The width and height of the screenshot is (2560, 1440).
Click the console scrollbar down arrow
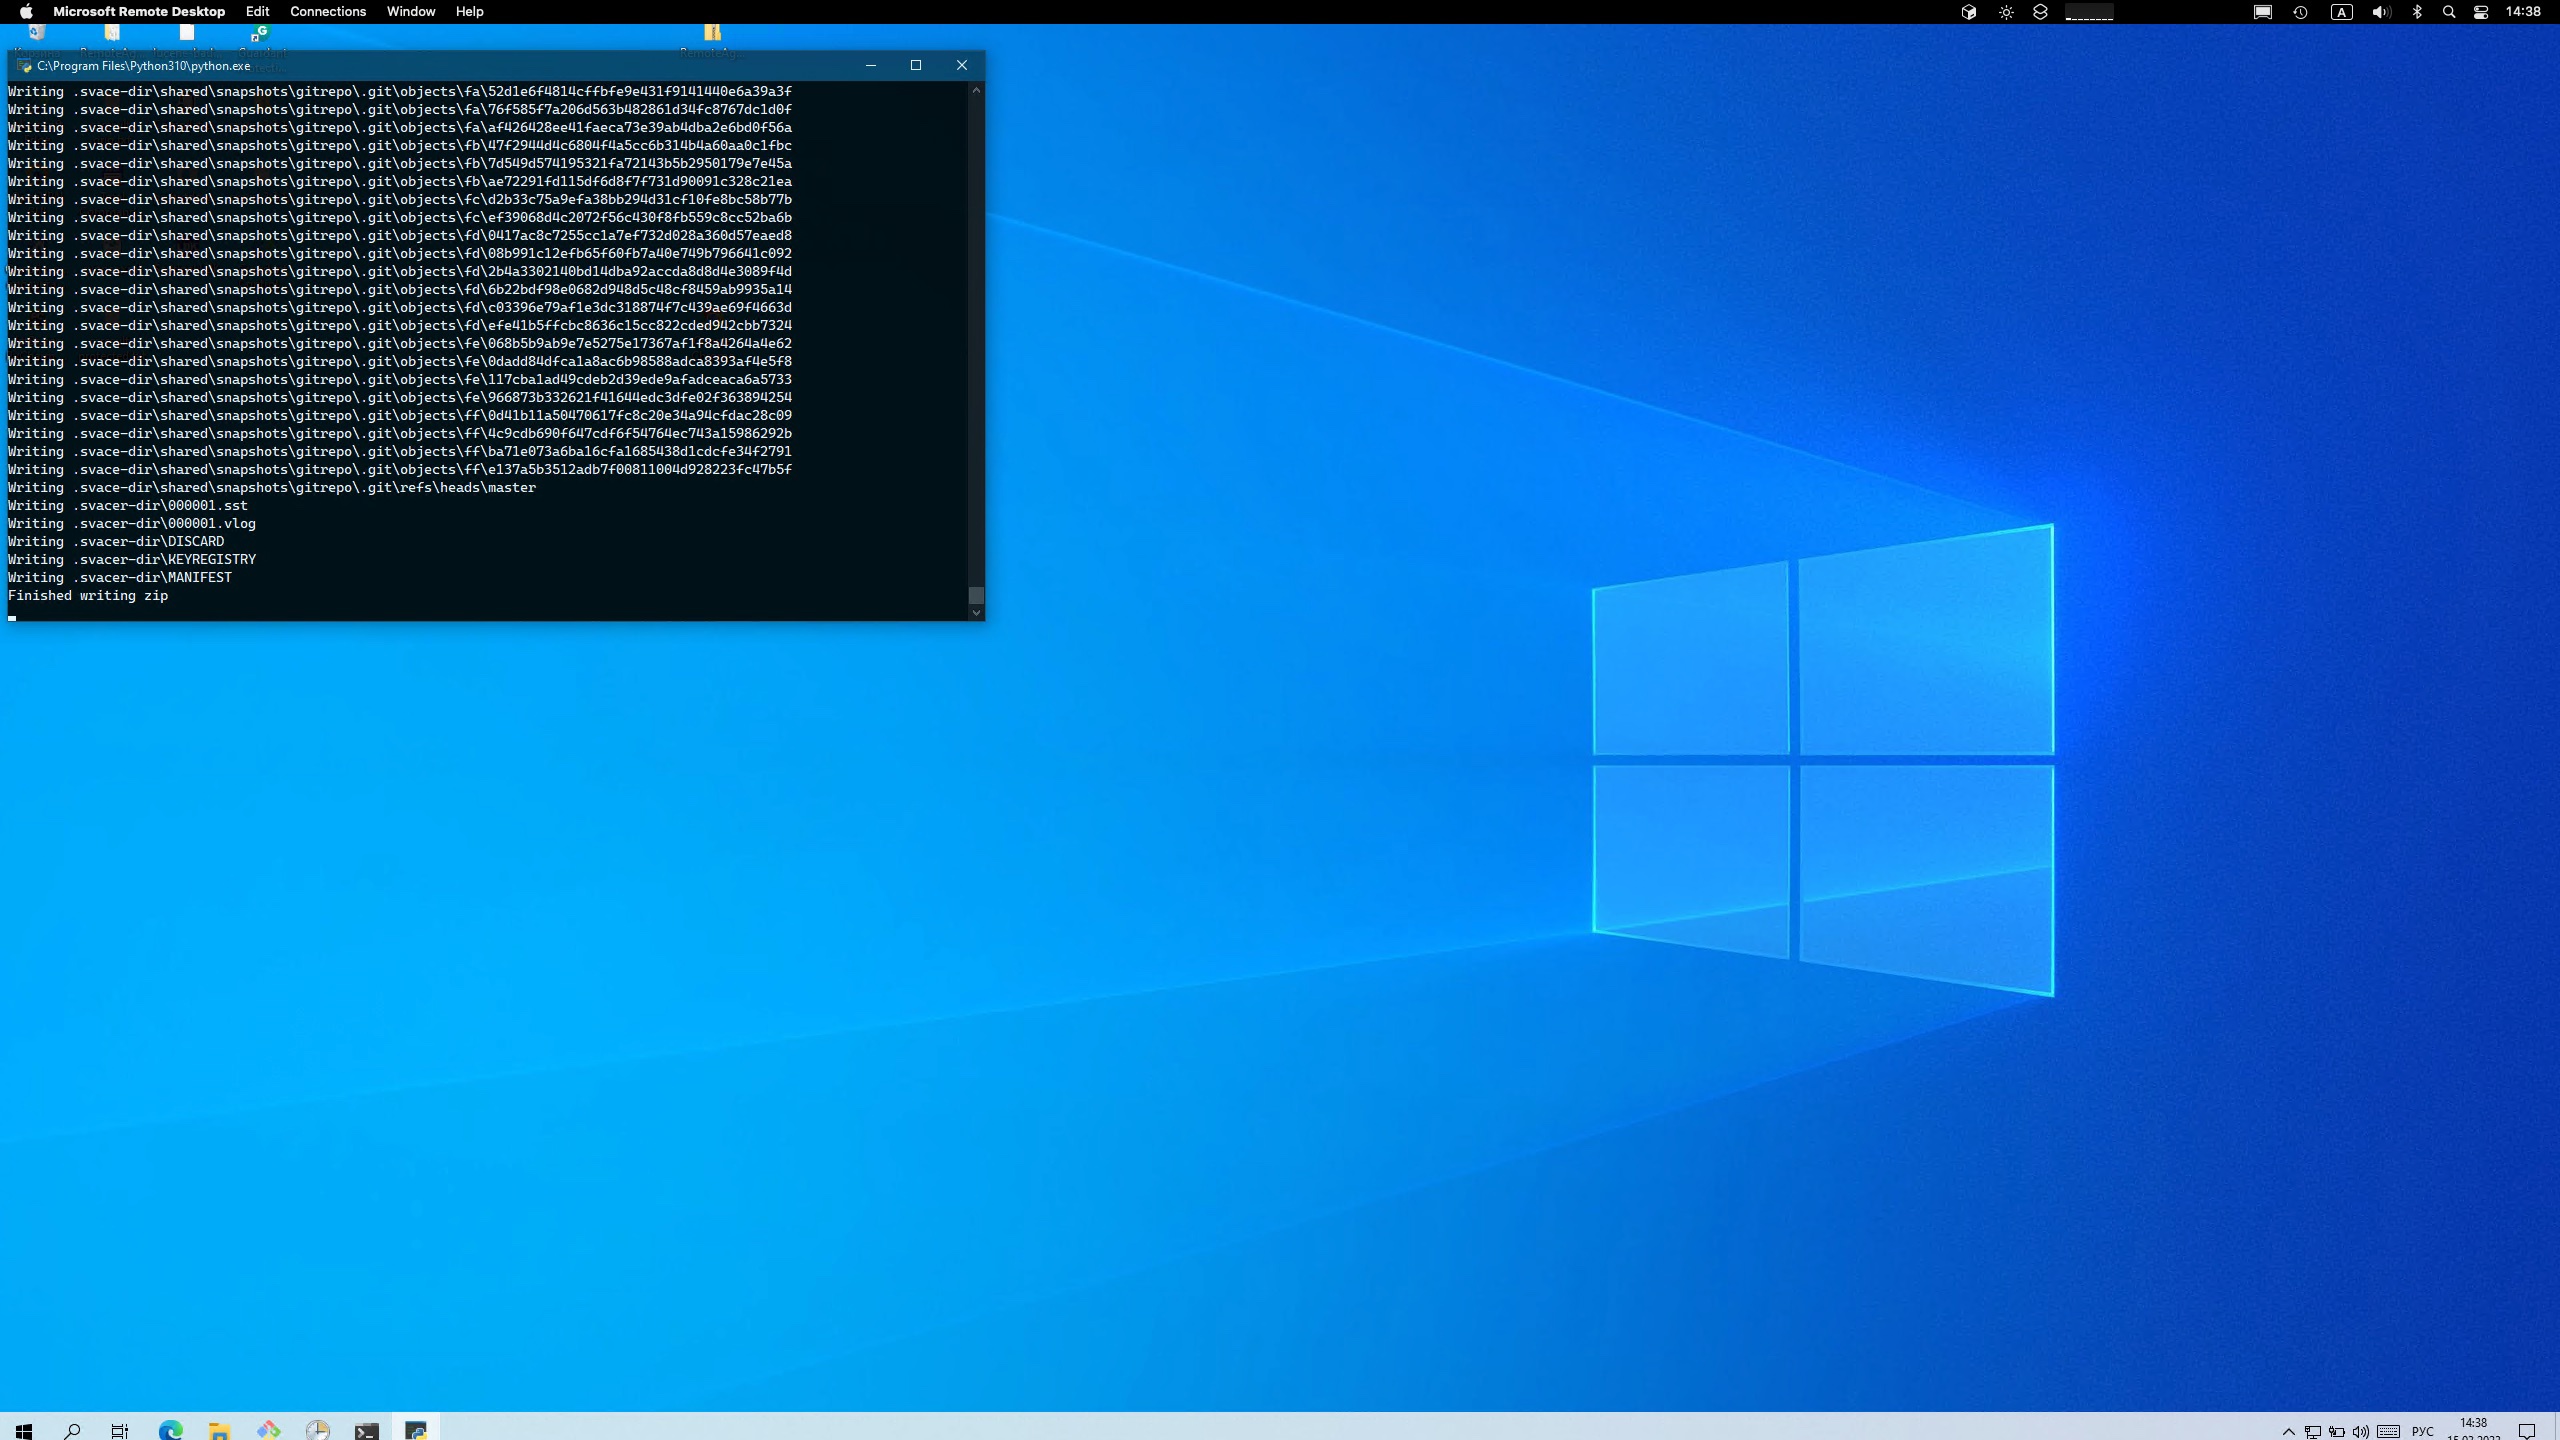(976, 612)
